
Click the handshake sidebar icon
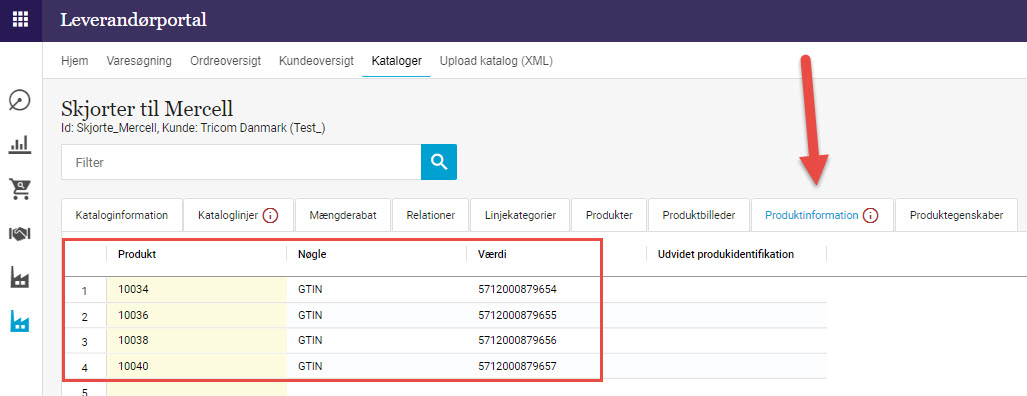point(20,234)
